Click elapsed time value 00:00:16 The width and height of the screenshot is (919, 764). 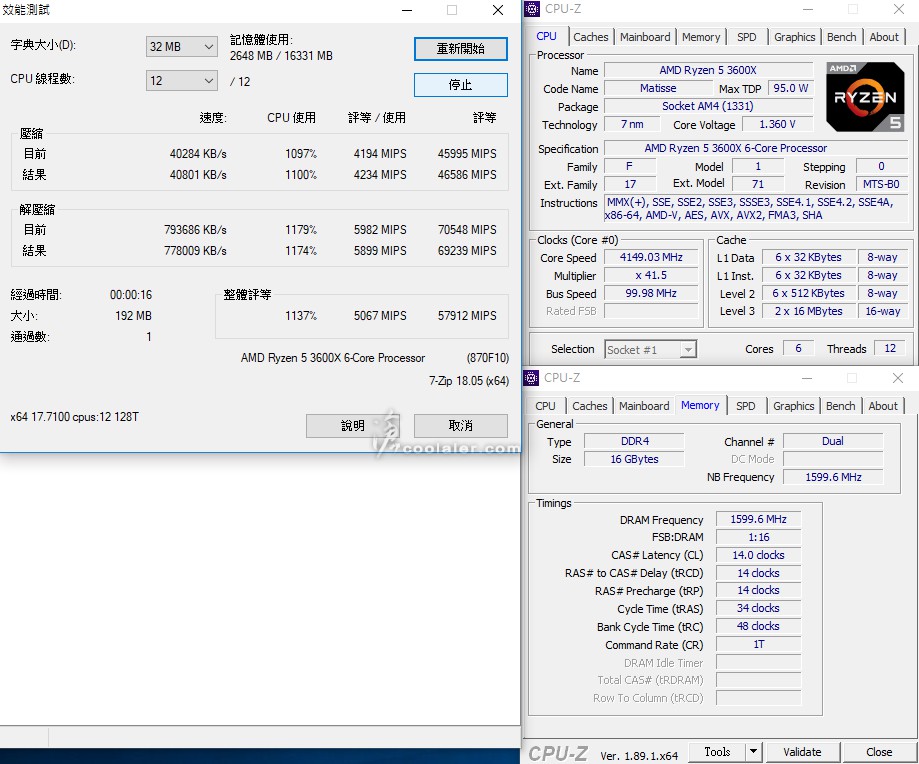pos(131,295)
